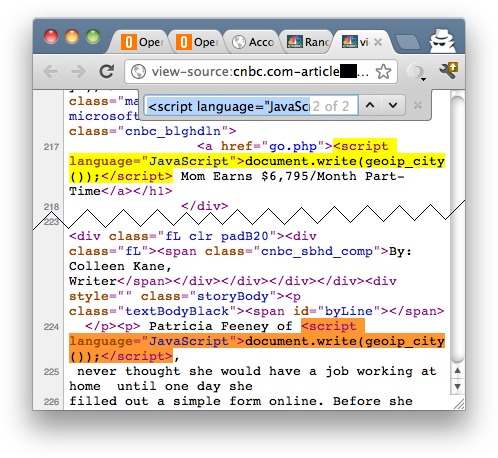Go back using the back arrow
This screenshot has height=458, width=498.
50,71
